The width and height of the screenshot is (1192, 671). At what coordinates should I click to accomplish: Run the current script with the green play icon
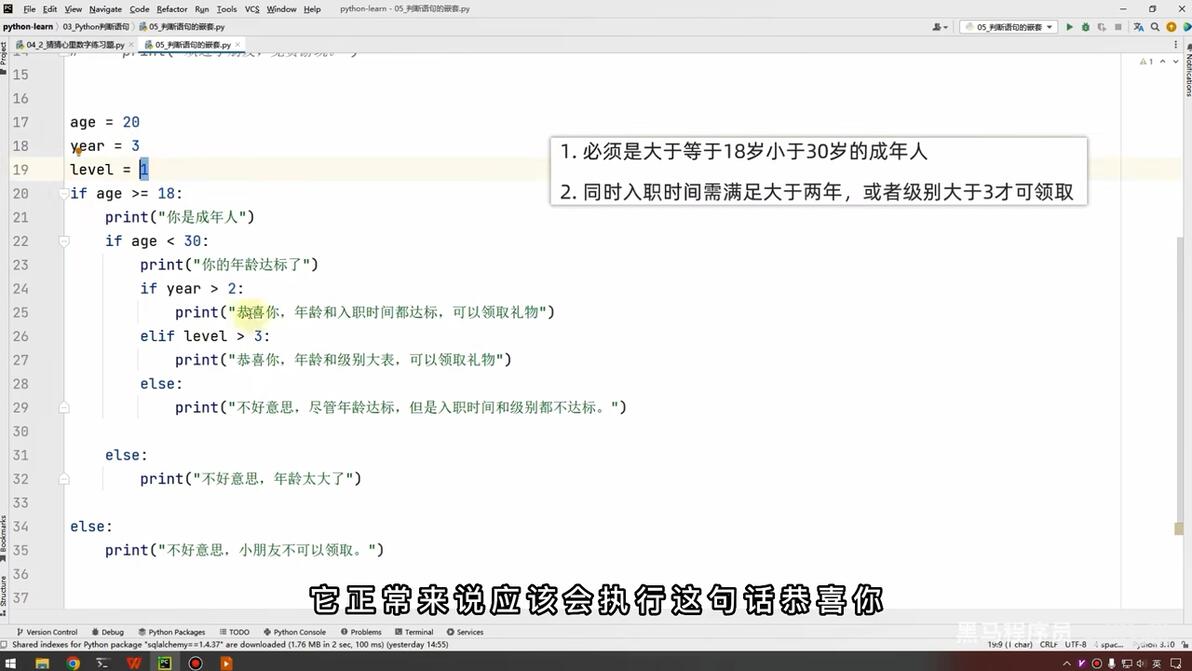1070,27
